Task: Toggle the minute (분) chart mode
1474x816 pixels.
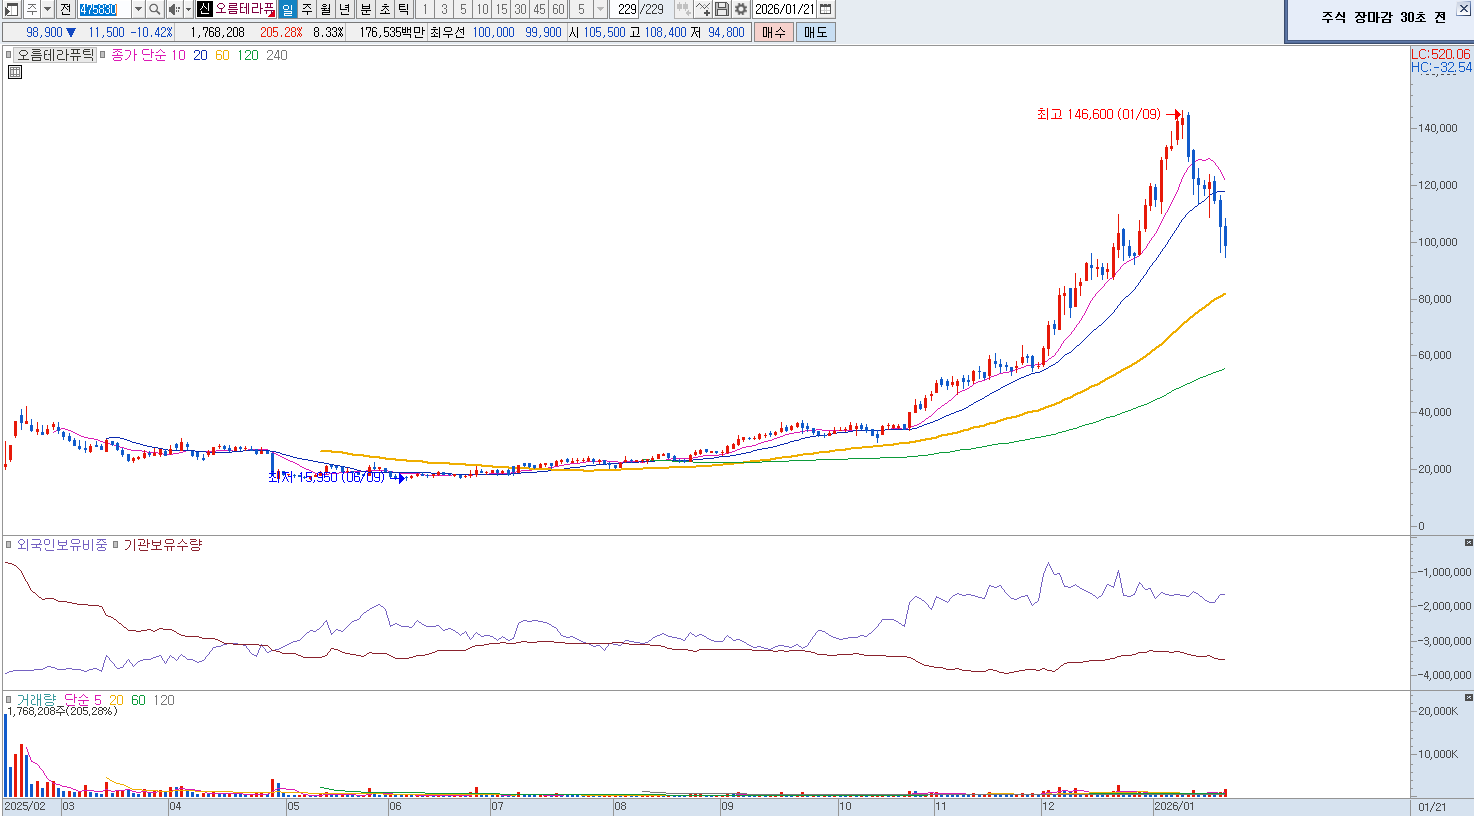Action: tap(365, 9)
